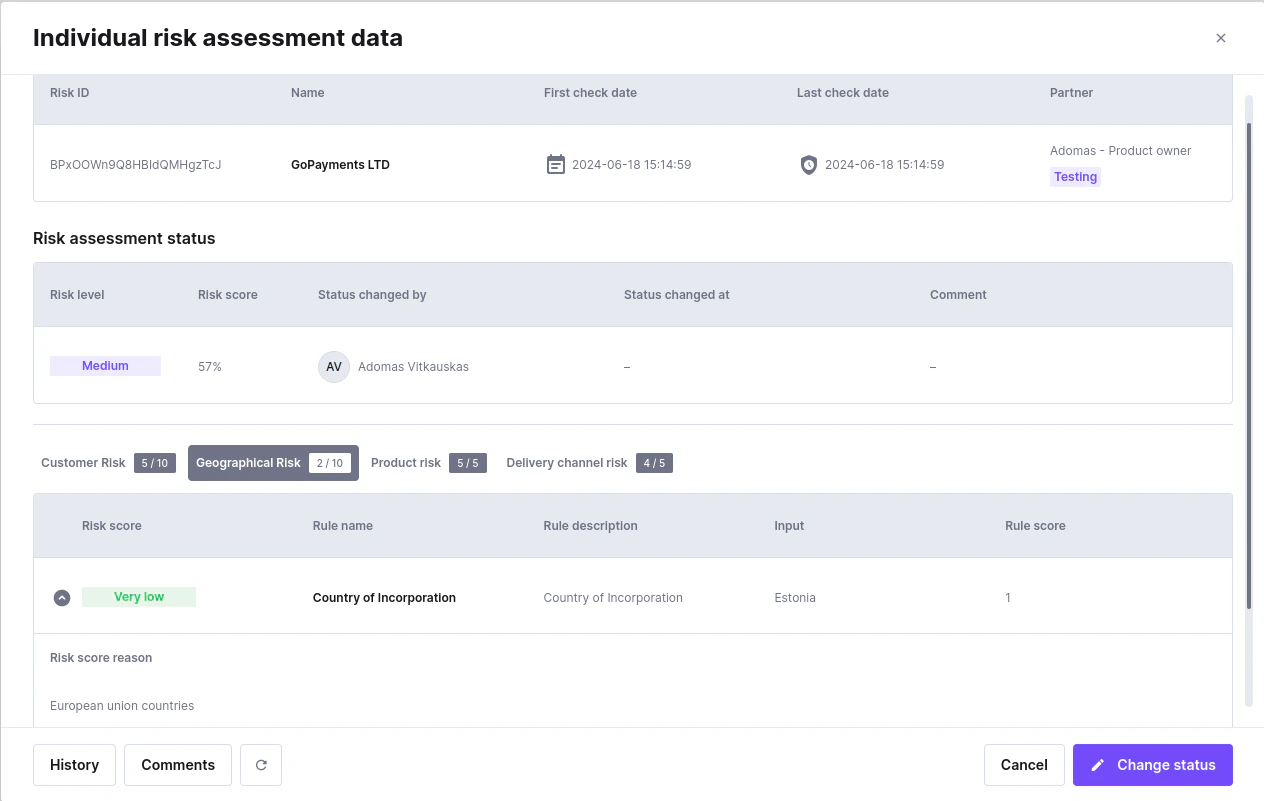Click the Status changed by column header

click(x=372, y=295)
